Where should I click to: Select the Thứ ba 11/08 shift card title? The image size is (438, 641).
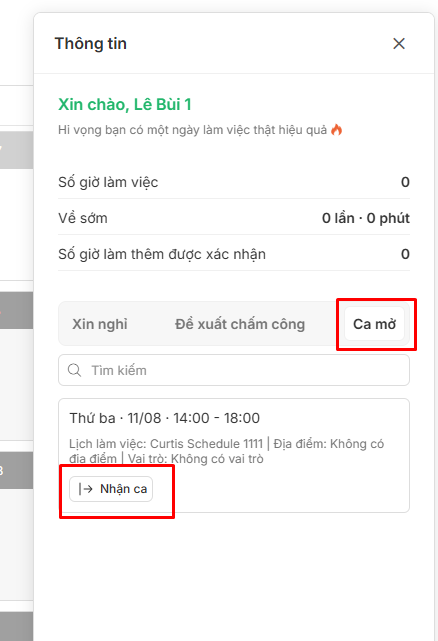[x=164, y=418]
